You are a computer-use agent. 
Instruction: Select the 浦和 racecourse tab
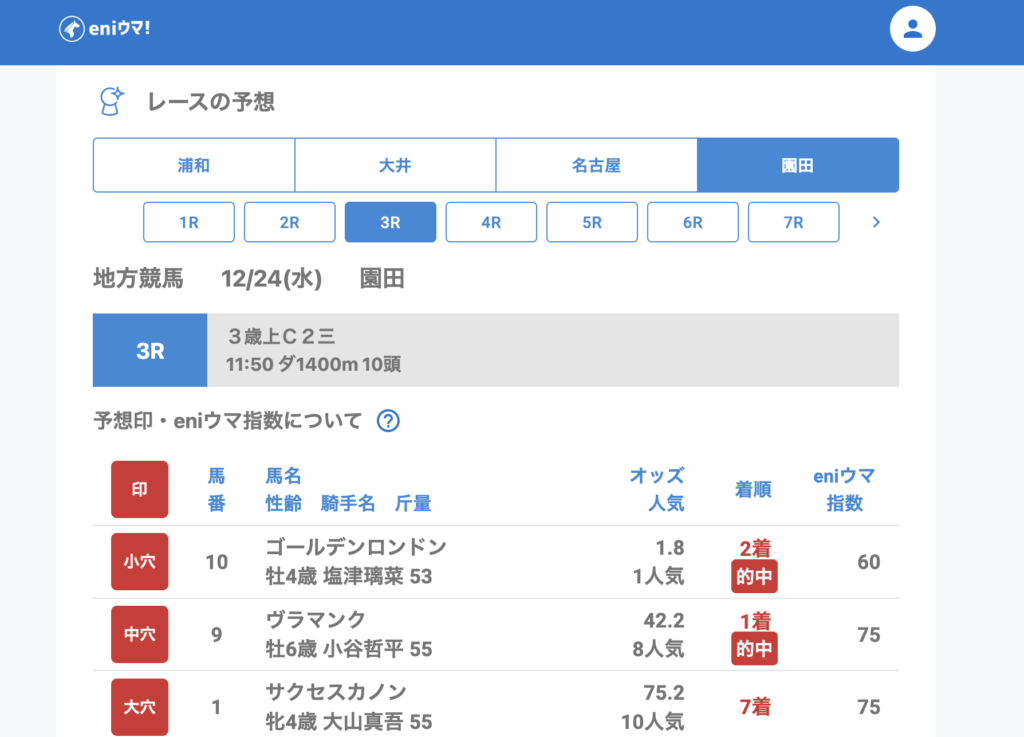pos(194,165)
